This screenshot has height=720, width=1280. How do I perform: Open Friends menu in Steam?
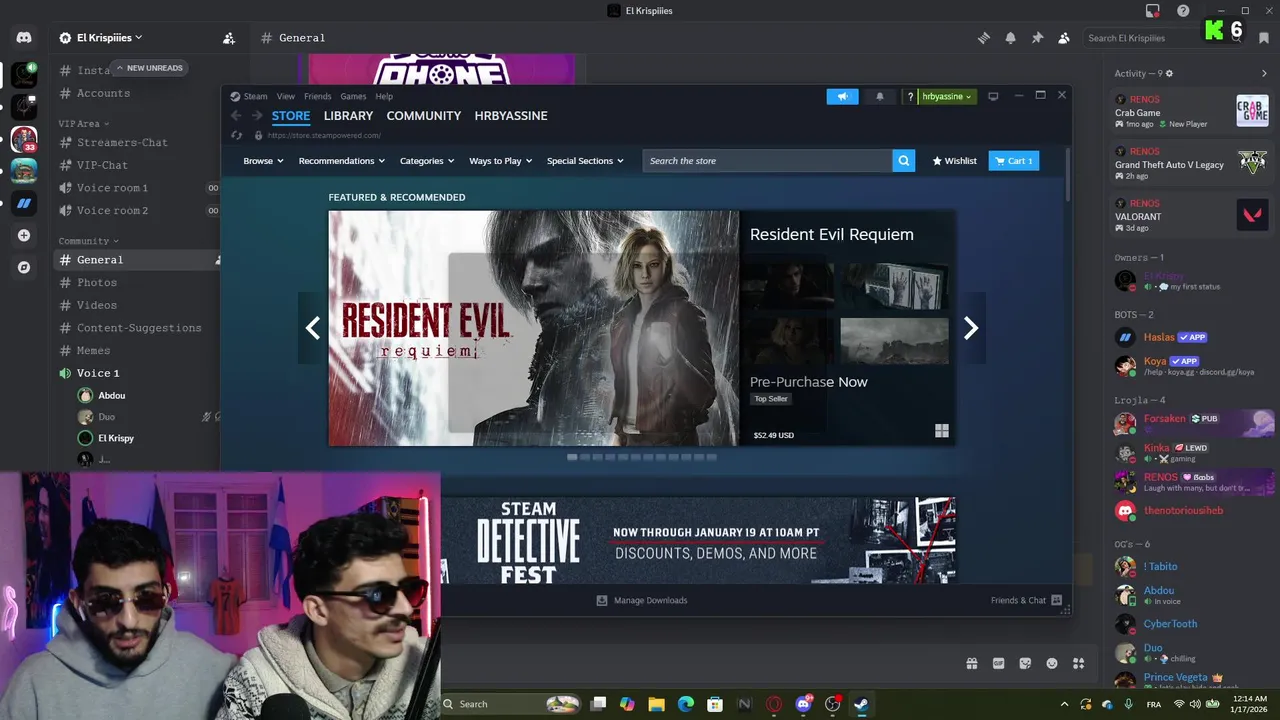(318, 96)
